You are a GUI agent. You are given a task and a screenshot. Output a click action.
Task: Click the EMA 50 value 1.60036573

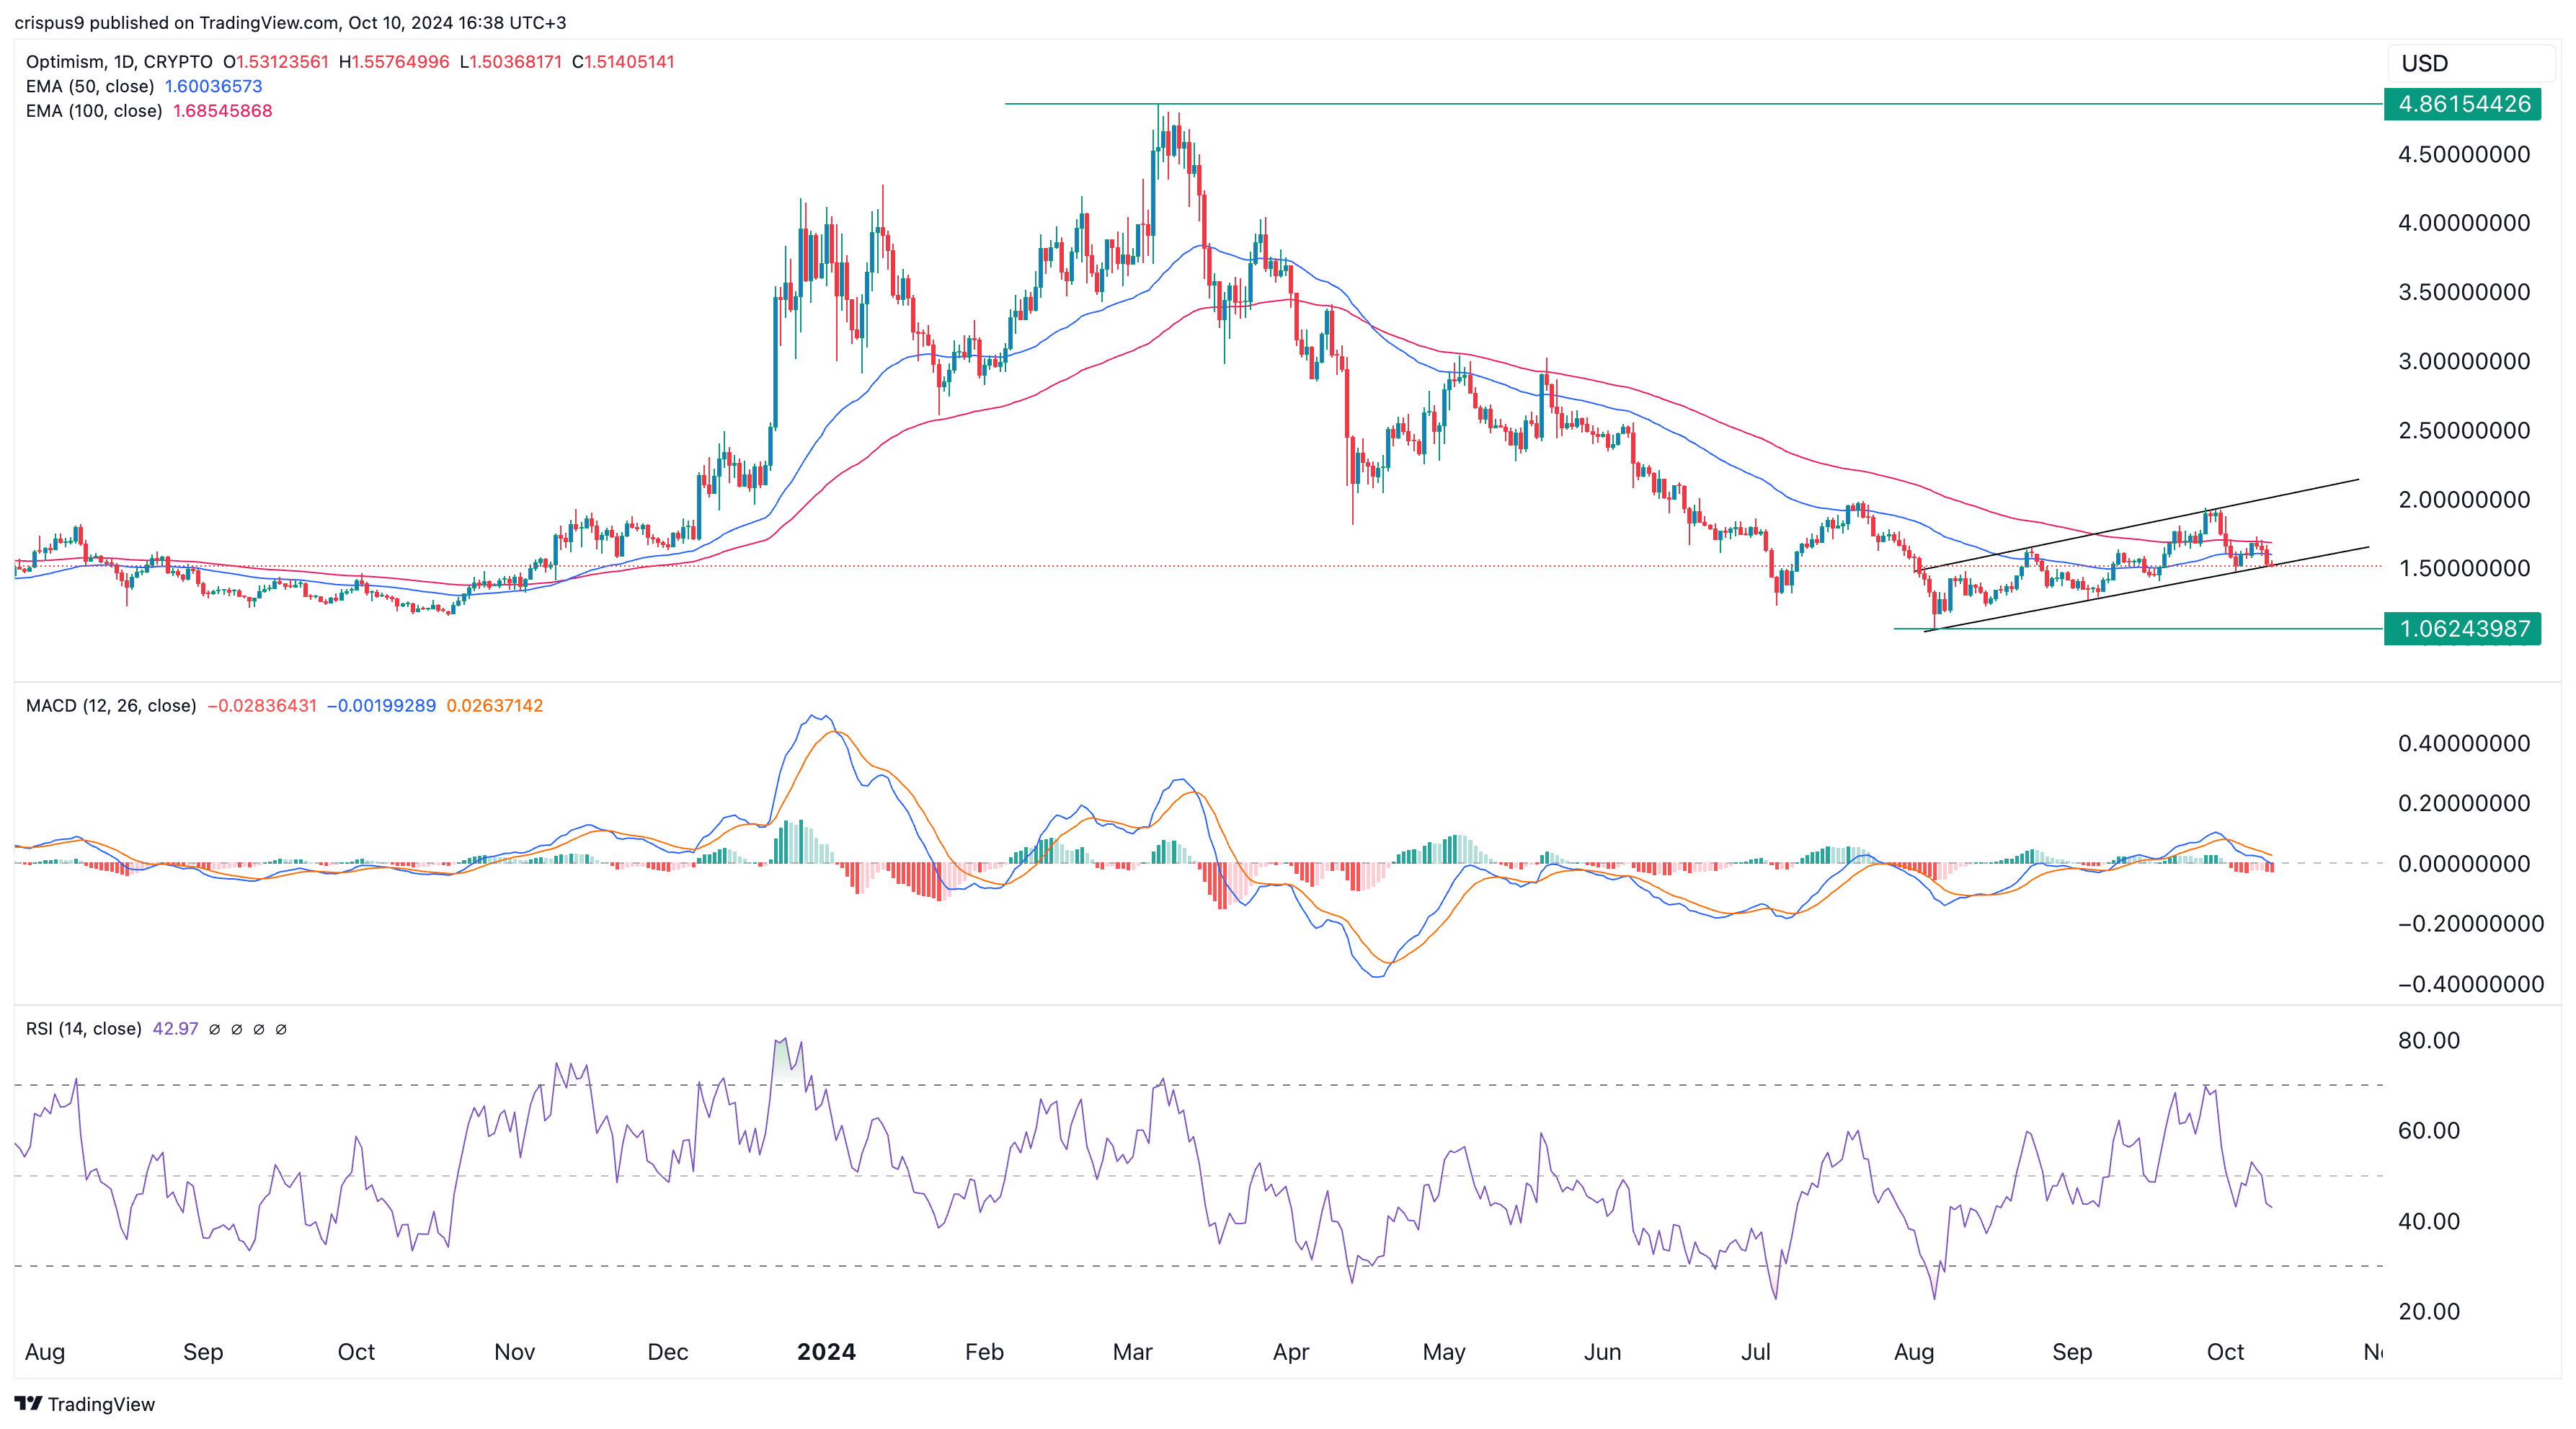[x=213, y=86]
